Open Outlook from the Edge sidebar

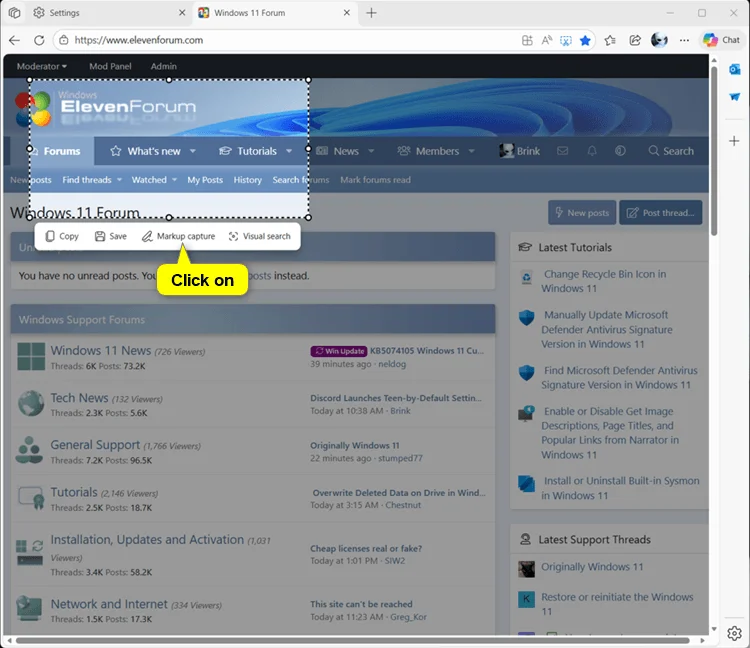coord(735,70)
